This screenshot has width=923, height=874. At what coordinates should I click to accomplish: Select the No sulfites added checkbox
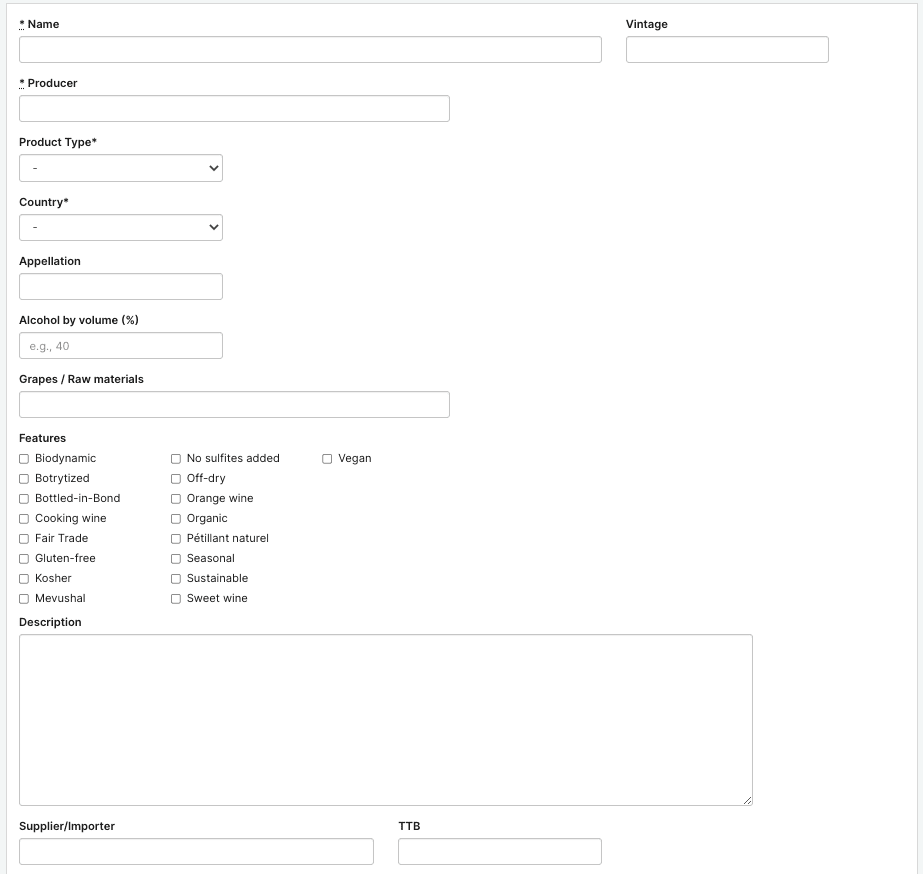pyautogui.click(x=176, y=459)
